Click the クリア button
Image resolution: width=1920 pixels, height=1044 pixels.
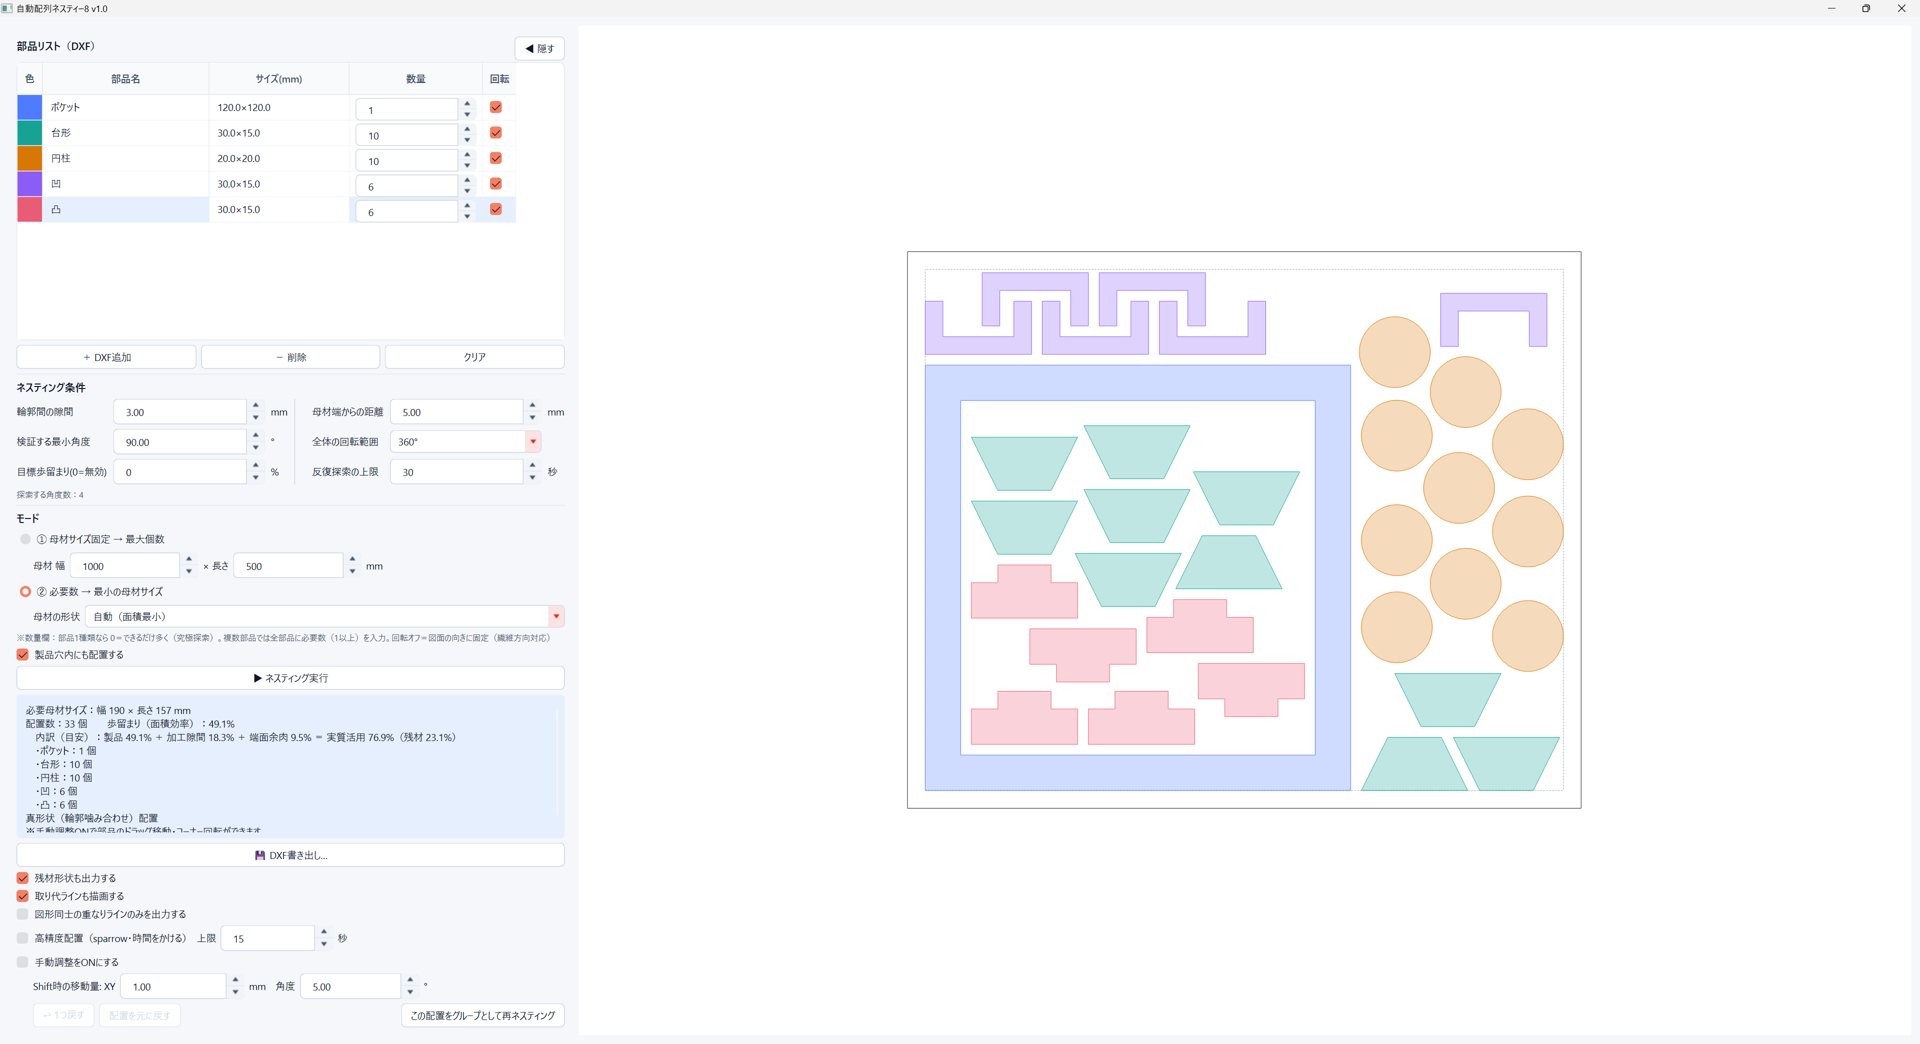(475, 357)
